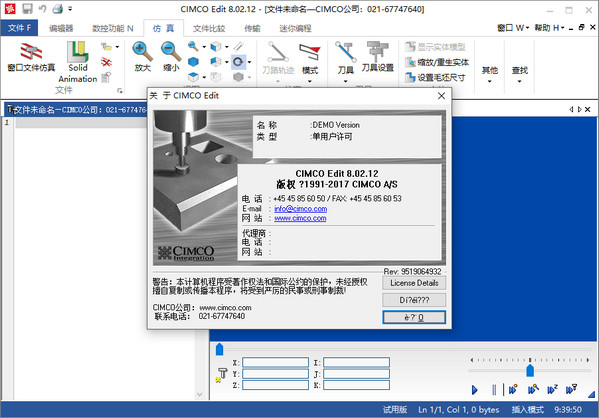
Task: Switch to 文件比较 tab
Action: click(x=209, y=28)
